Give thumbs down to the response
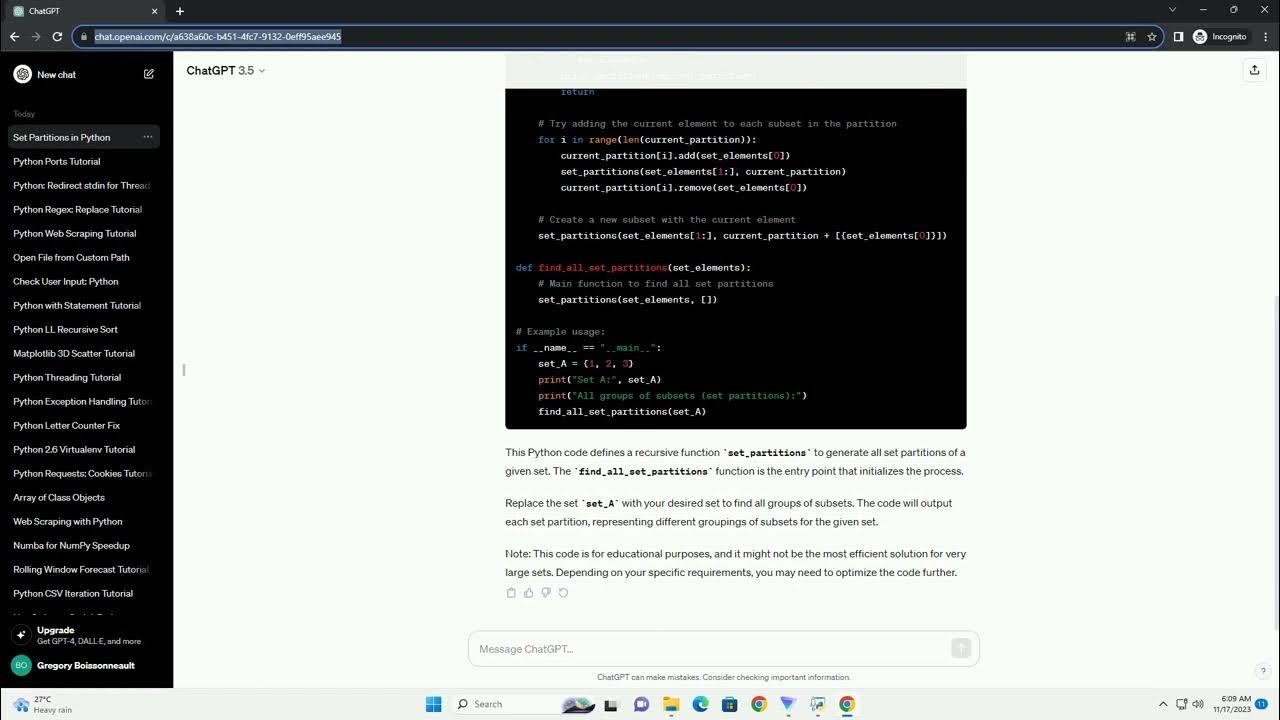 click(x=546, y=593)
